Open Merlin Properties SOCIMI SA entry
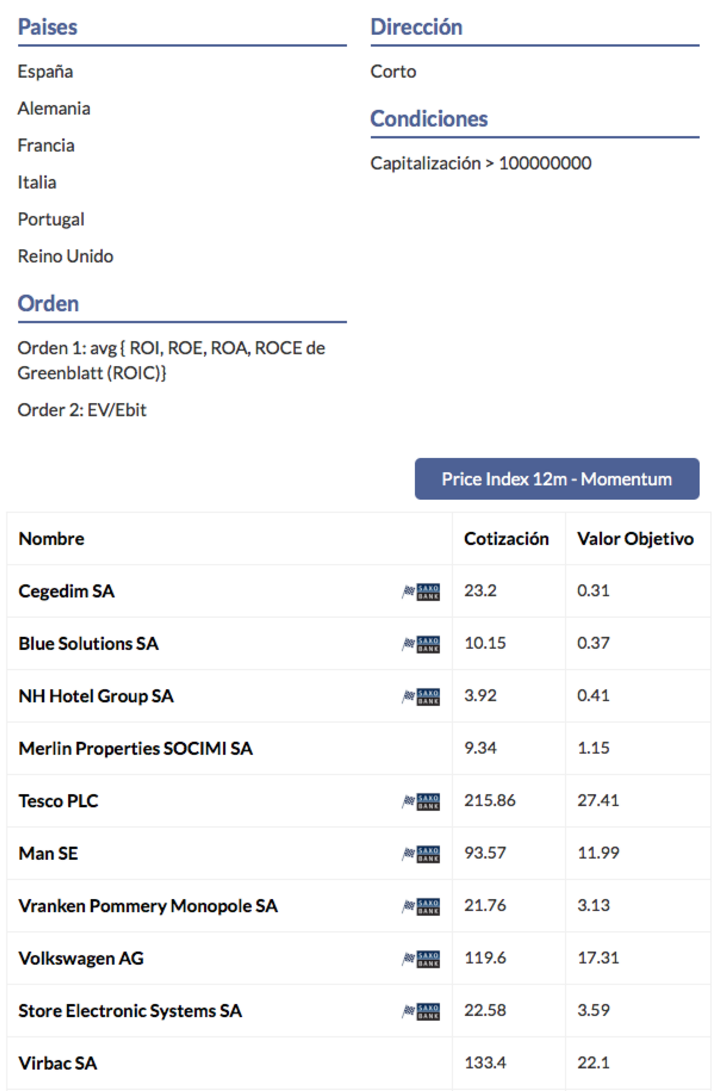This screenshot has height=1091, width=717. coord(136,749)
